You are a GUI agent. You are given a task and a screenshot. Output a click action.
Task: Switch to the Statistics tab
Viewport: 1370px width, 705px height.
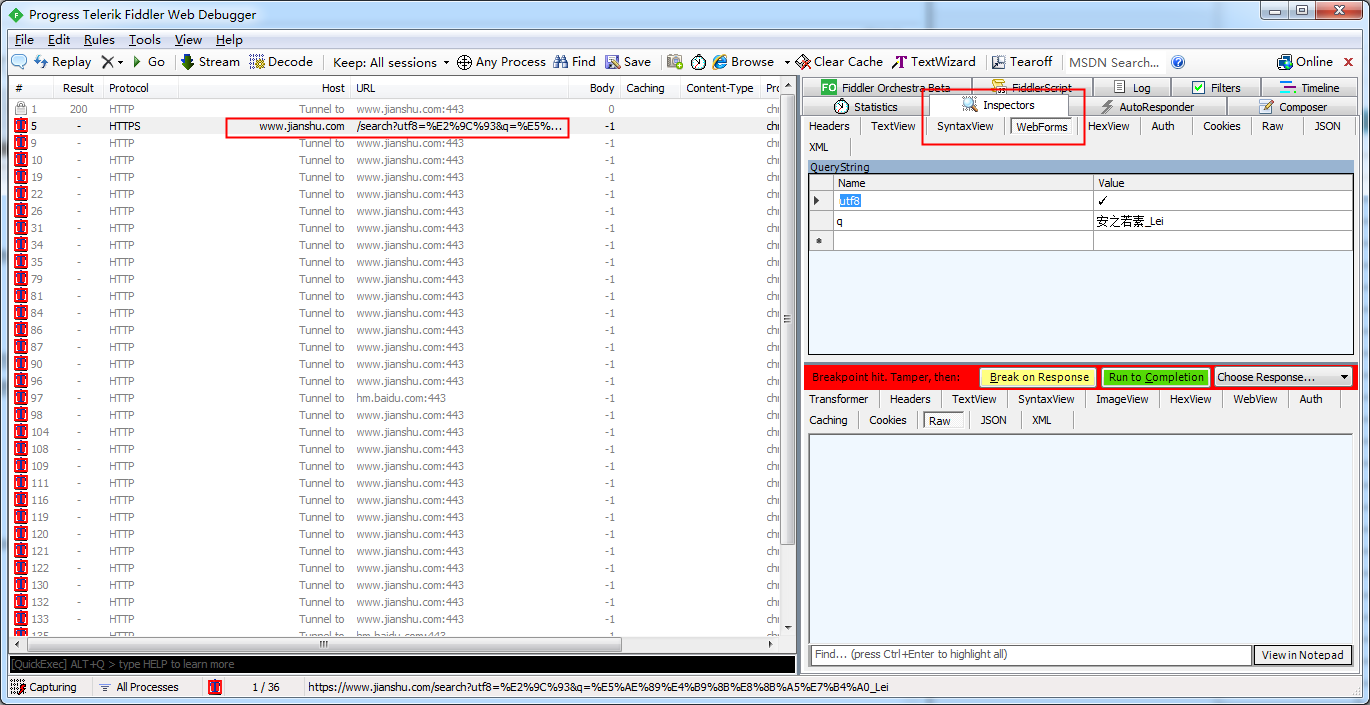(x=865, y=107)
